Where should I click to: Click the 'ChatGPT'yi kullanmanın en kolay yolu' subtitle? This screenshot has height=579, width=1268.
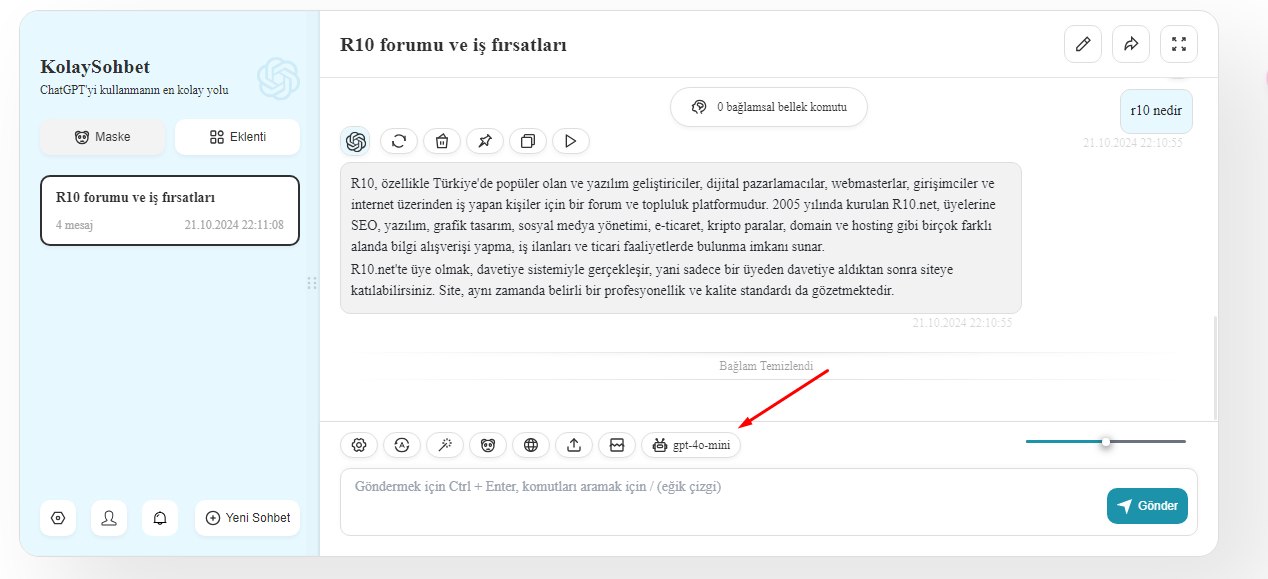pos(134,90)
